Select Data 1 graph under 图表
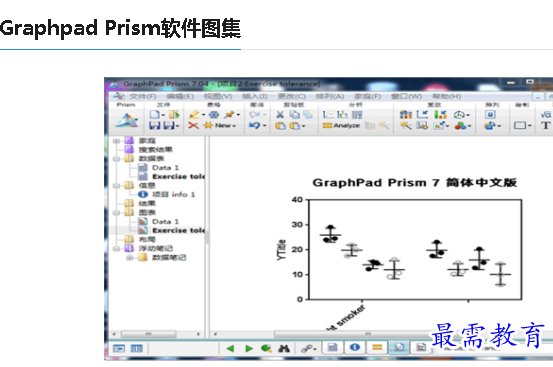 165,221
